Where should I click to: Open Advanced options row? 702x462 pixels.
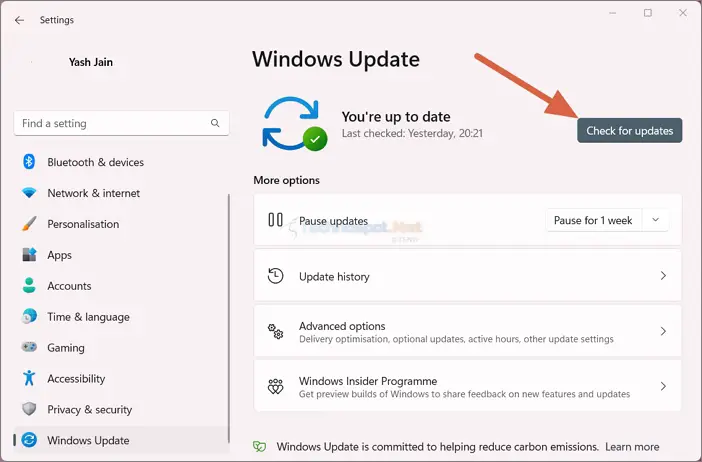467,331
